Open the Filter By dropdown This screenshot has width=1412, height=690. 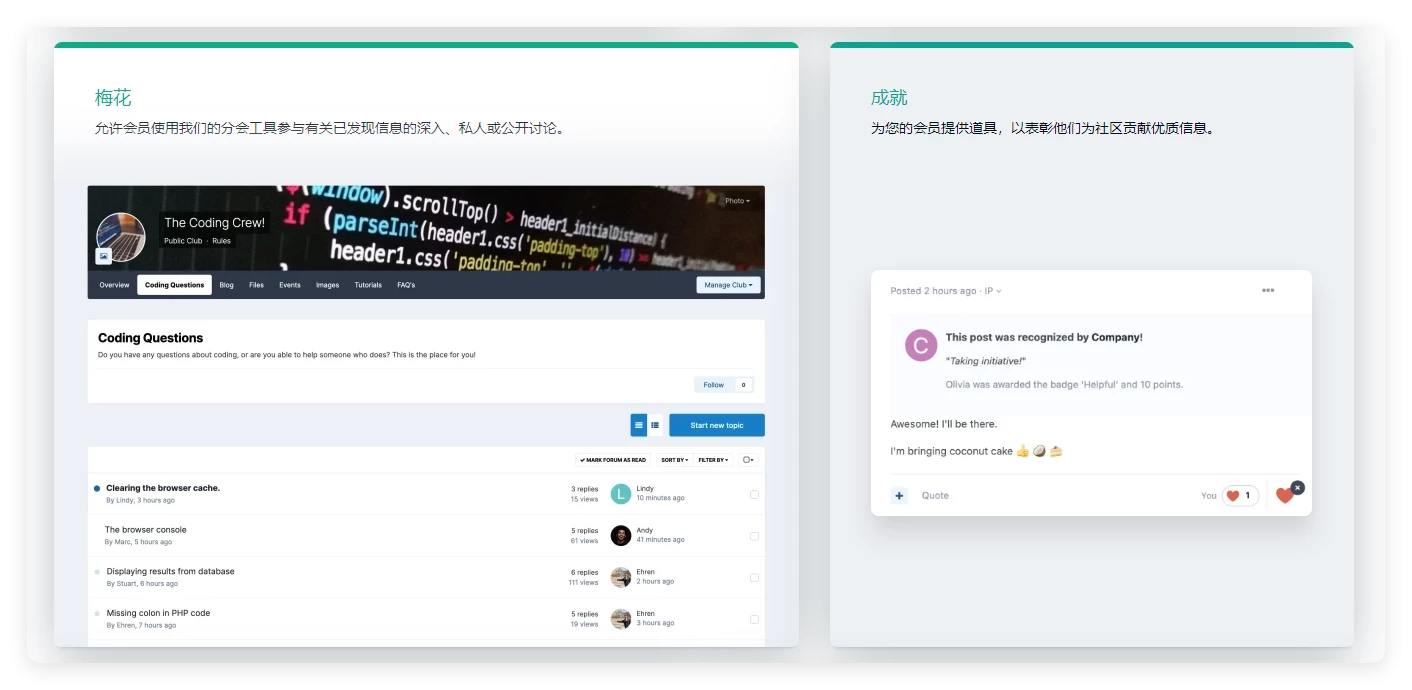(x=713, y=460)
